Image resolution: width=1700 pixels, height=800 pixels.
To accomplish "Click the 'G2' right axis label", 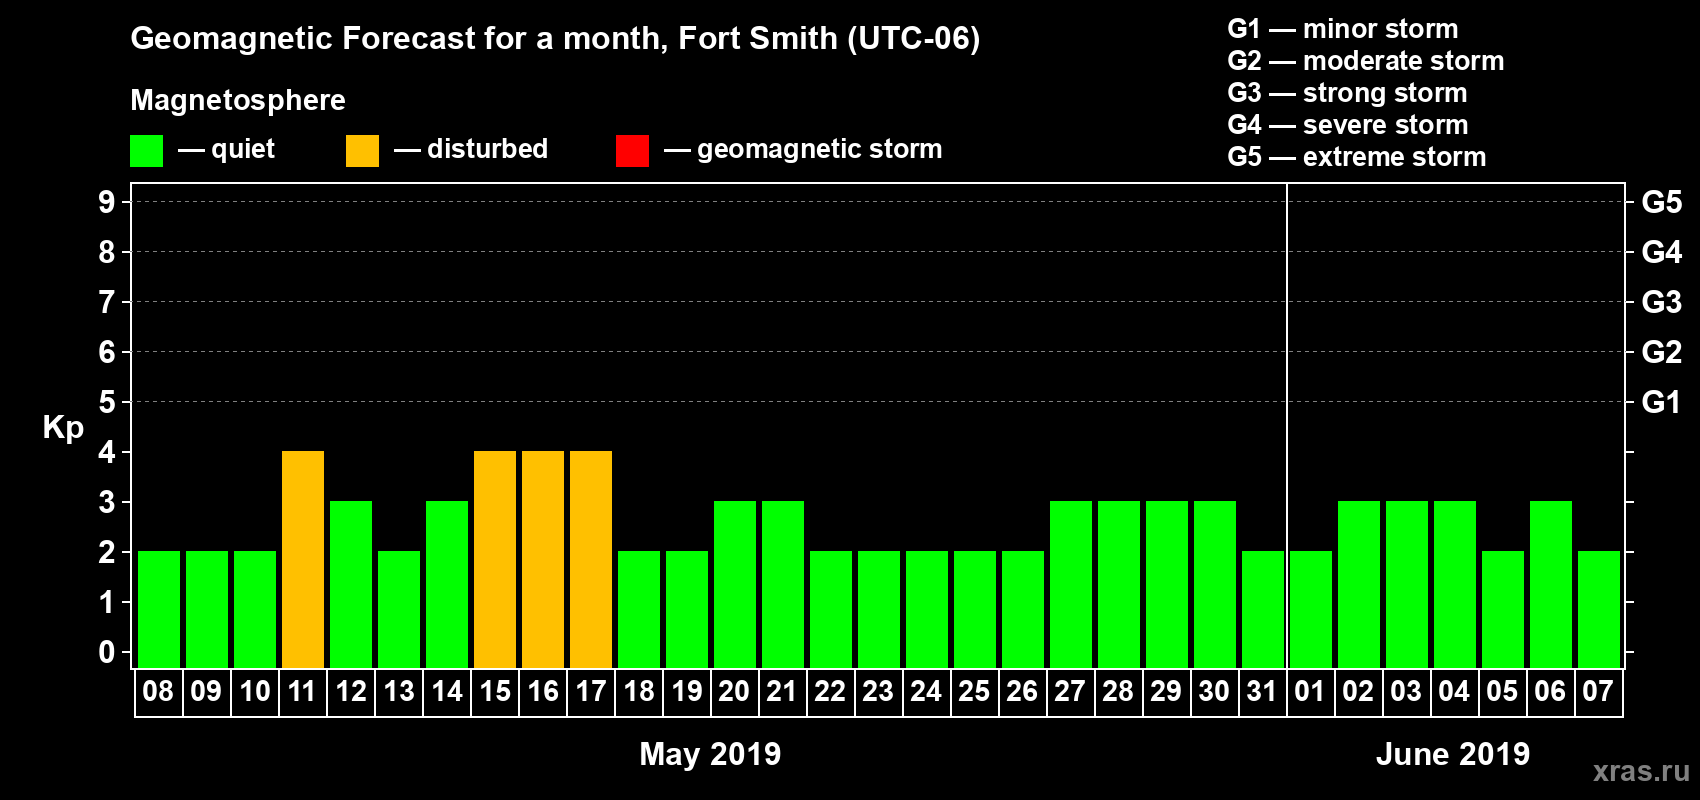I will tap(1662, 352).
